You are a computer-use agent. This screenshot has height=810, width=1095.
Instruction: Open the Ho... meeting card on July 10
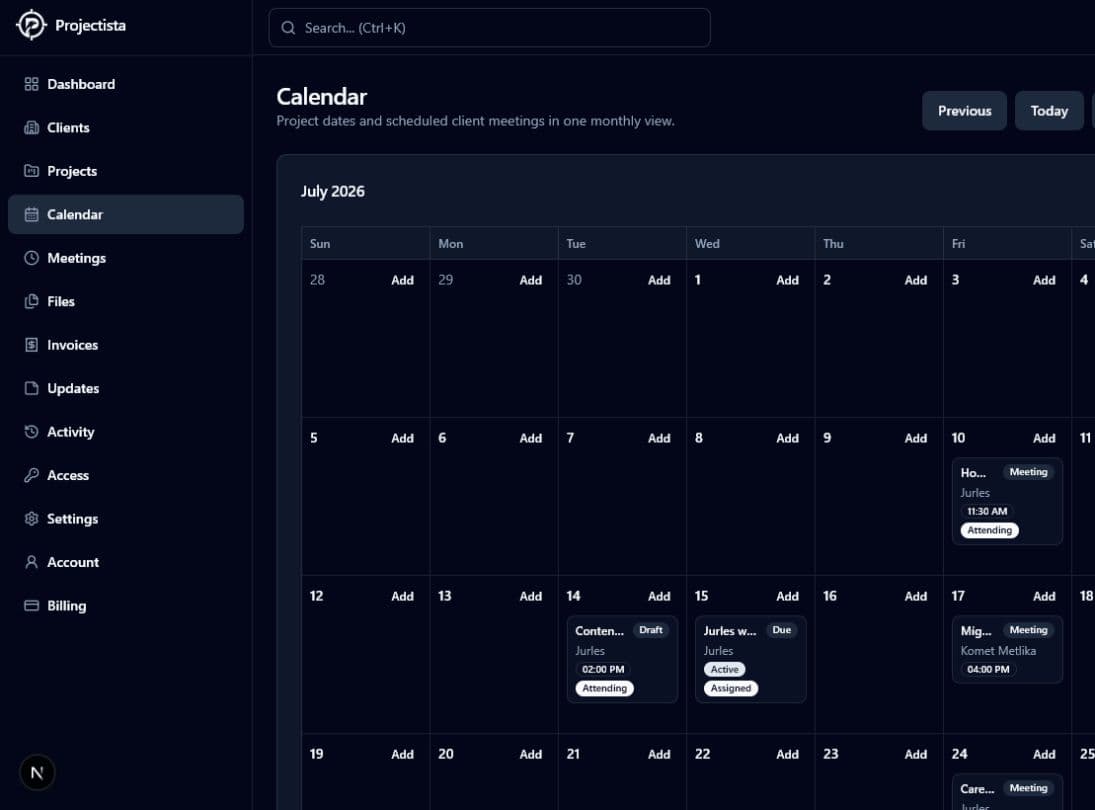coord(1007,501)
